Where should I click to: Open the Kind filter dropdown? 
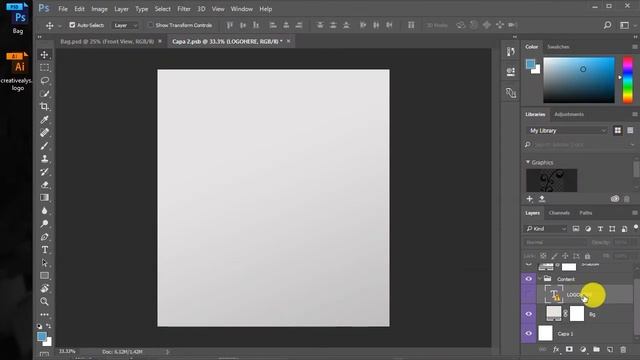pyautogui.click(x=546, y=229)
